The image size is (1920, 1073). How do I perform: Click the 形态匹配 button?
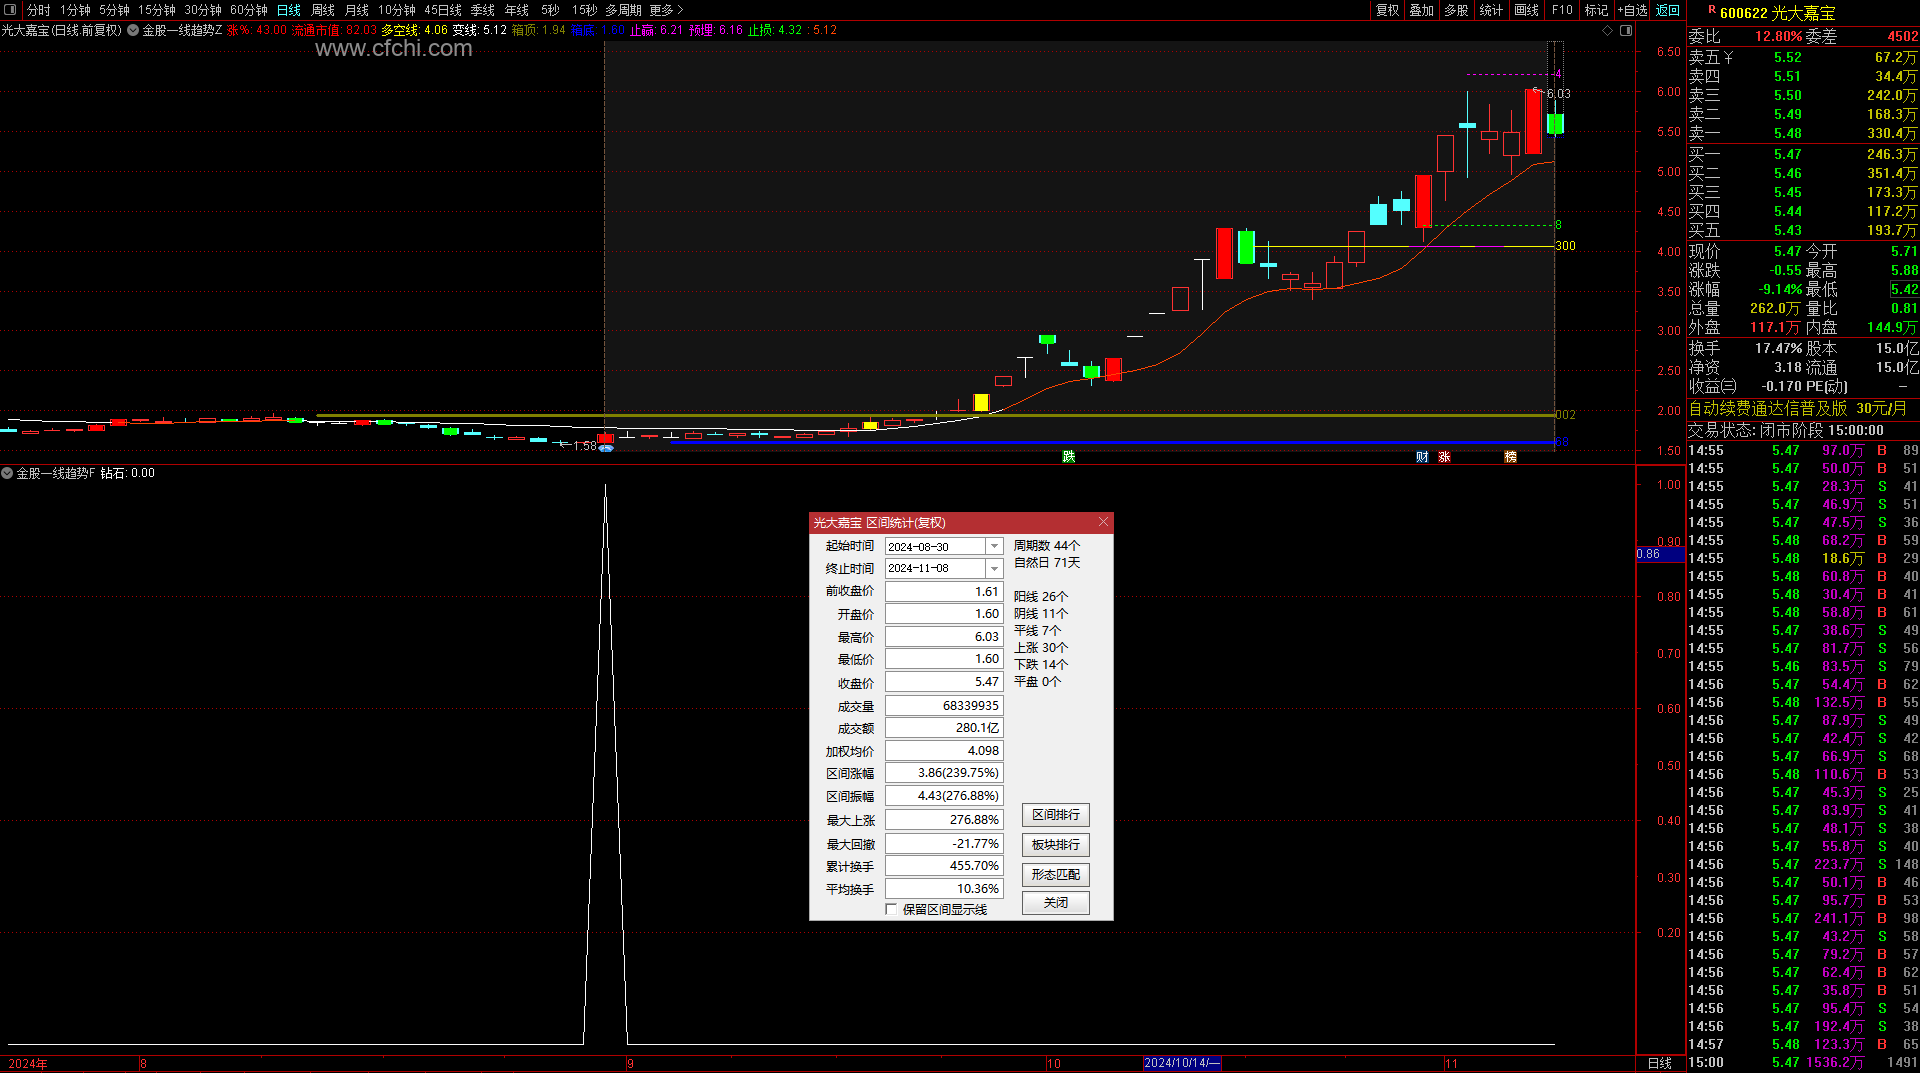[x=1056, y=875]
